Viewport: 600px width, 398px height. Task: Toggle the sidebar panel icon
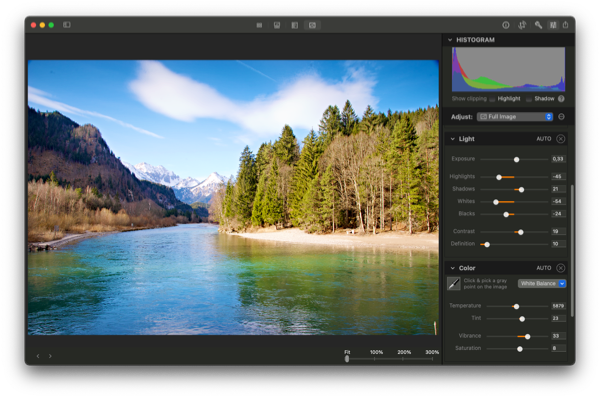(67, 25)
